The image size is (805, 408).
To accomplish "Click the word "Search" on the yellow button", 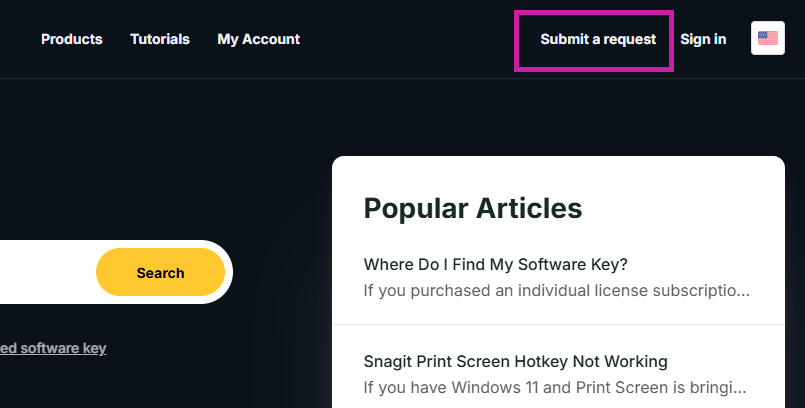I will pos(160,273).
